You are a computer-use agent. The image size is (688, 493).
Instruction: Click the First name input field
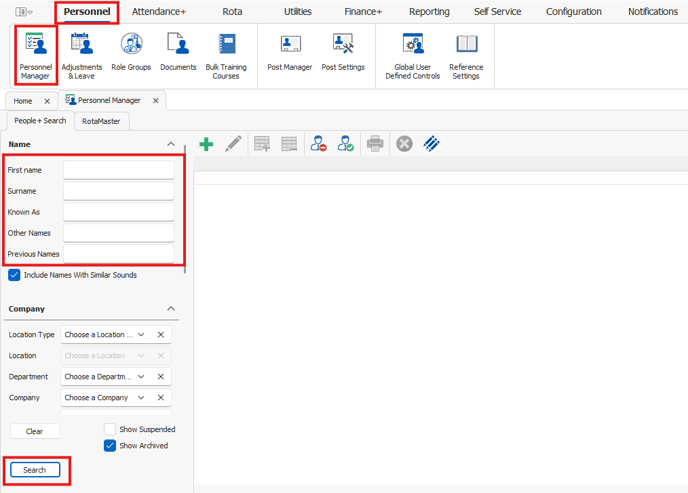[x=118, y=170]
